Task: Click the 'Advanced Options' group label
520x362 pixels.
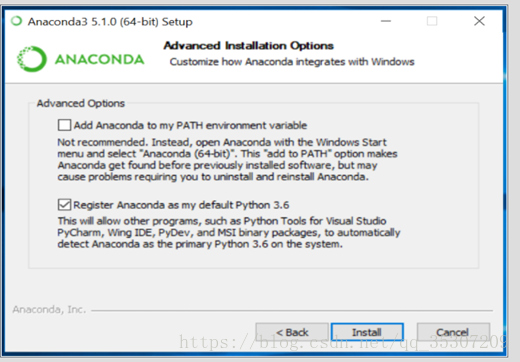Action: point(81,103)
